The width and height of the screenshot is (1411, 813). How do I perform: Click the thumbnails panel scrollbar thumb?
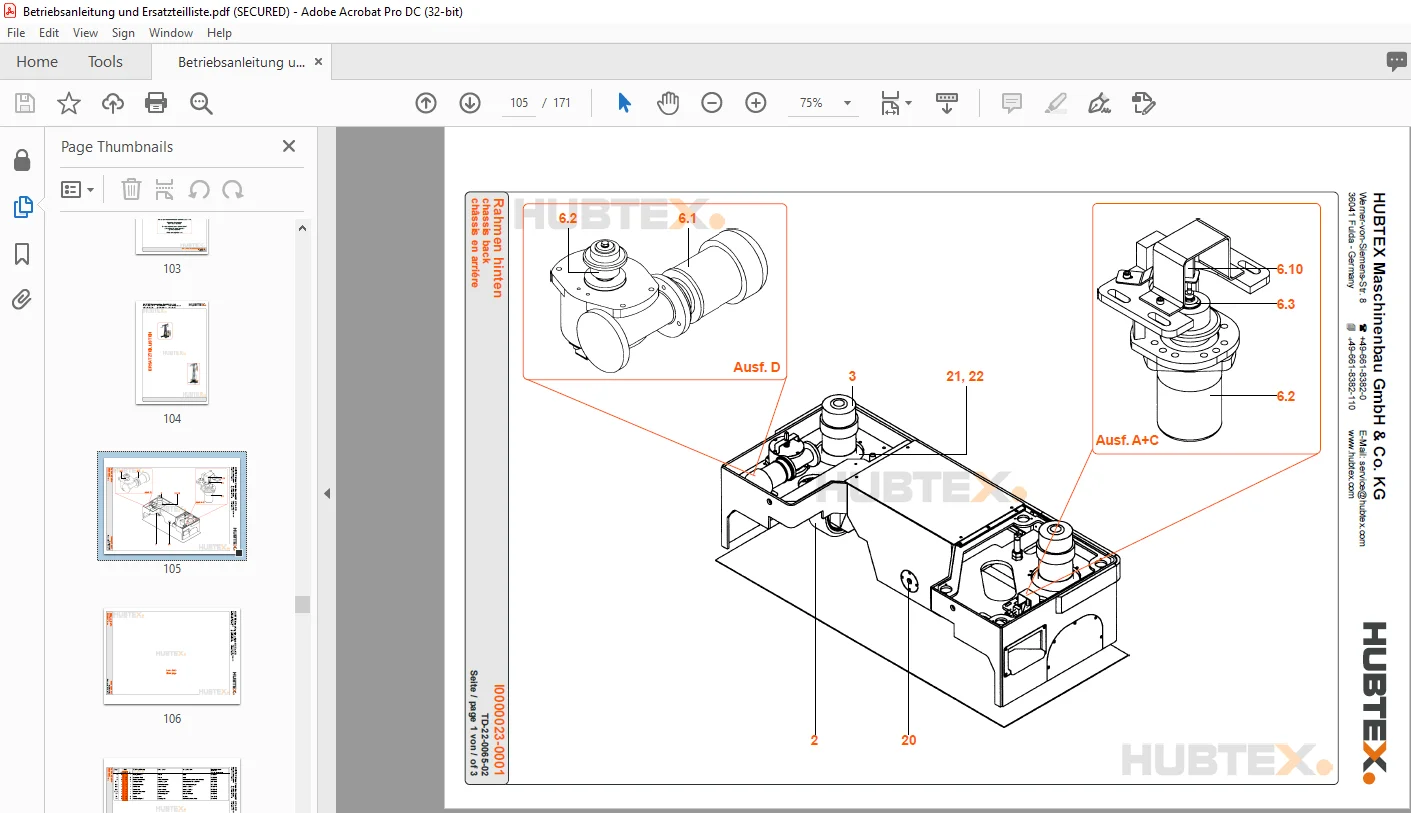pos(302,604)
